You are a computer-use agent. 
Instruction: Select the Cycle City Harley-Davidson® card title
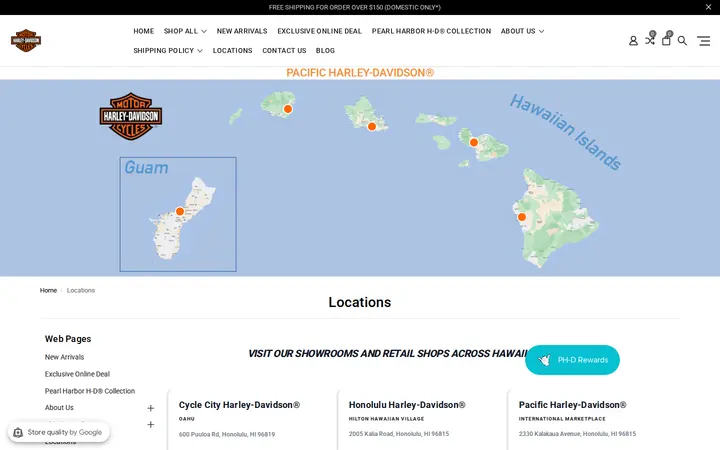[x=239, y=405]
